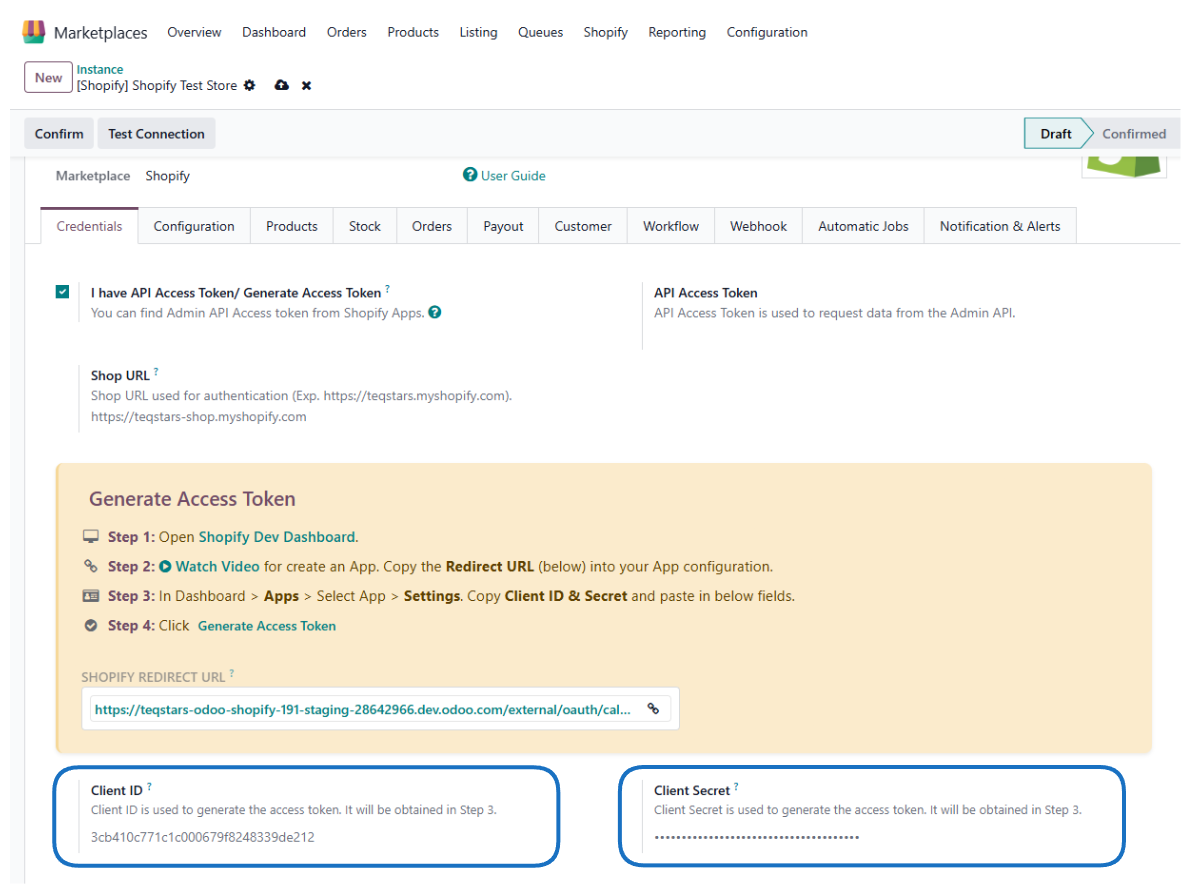Switch to the Automatic Jobs tab
Screen dimensions: 1190x893
[x=863, y=226]
